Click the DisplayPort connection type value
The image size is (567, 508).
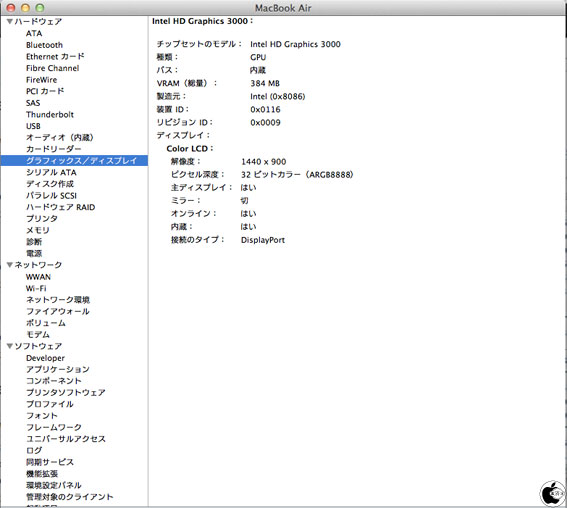(263, 240)
